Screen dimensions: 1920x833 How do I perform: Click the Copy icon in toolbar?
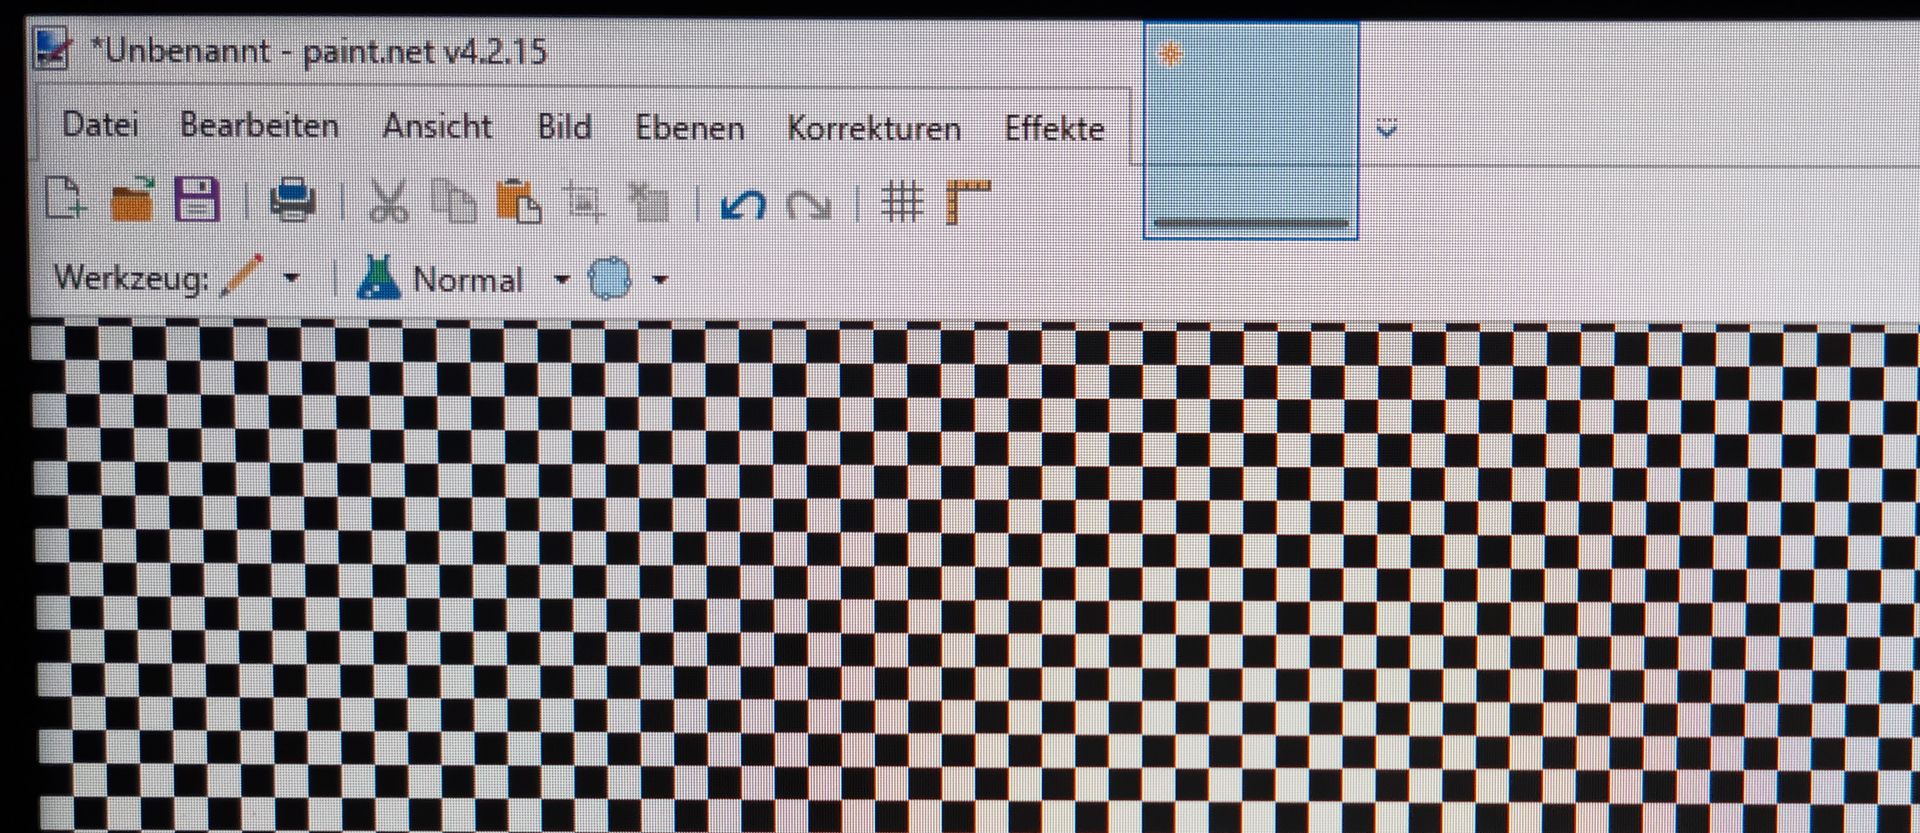[454, 202]
